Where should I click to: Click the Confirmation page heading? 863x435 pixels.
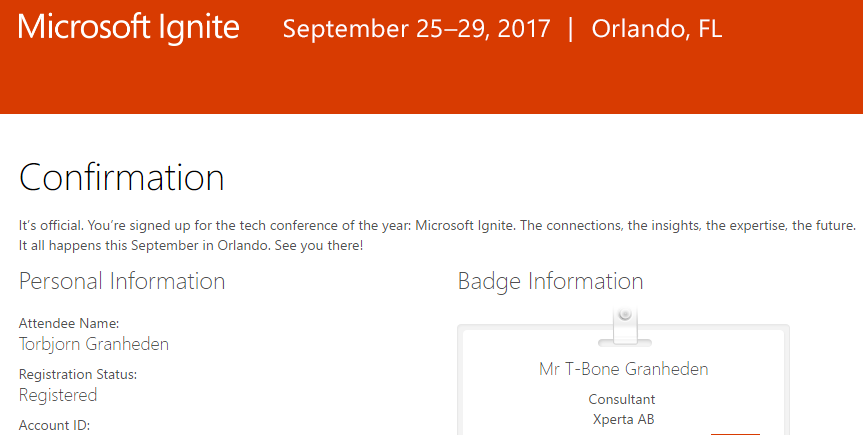[122, 177]
